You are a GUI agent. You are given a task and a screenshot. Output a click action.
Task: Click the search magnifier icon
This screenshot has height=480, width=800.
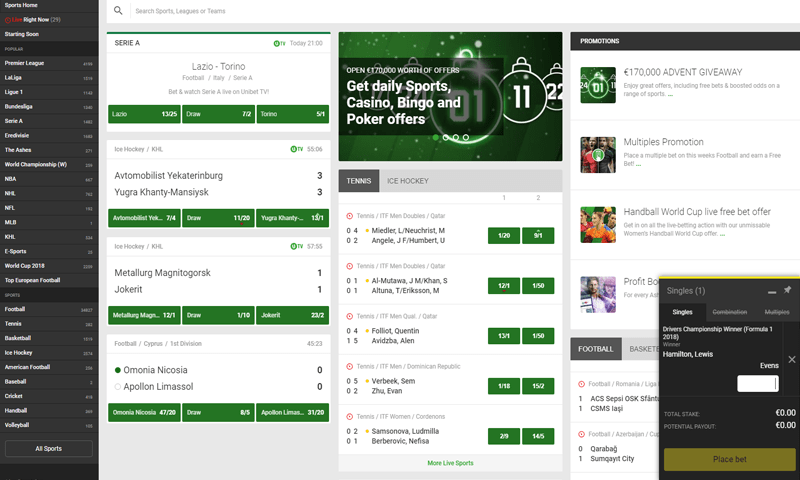[x=118, y=11]
